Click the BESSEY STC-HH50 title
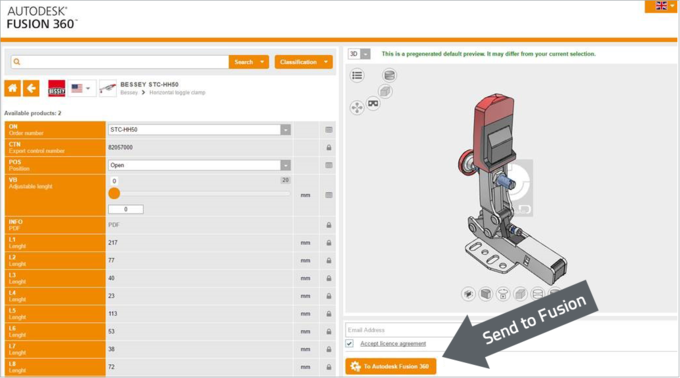The image size is (680, 378). pos(149,85)
